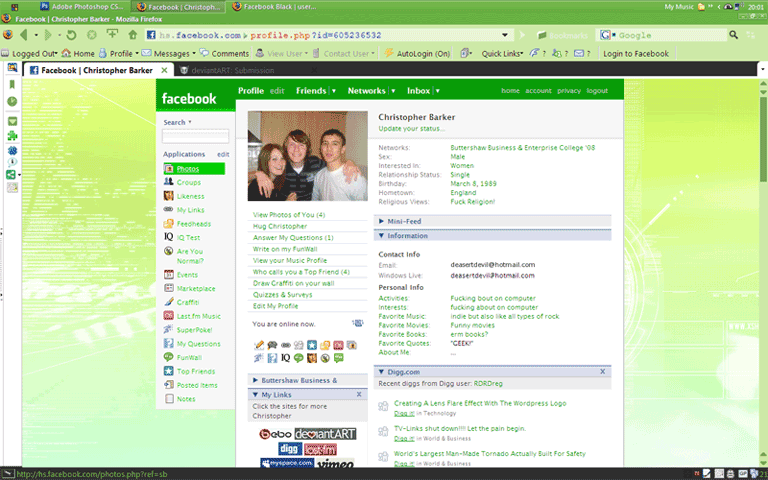Click the digg logo in My Links
This screenshot has height=480, width=768.
(x=290, y=449)
